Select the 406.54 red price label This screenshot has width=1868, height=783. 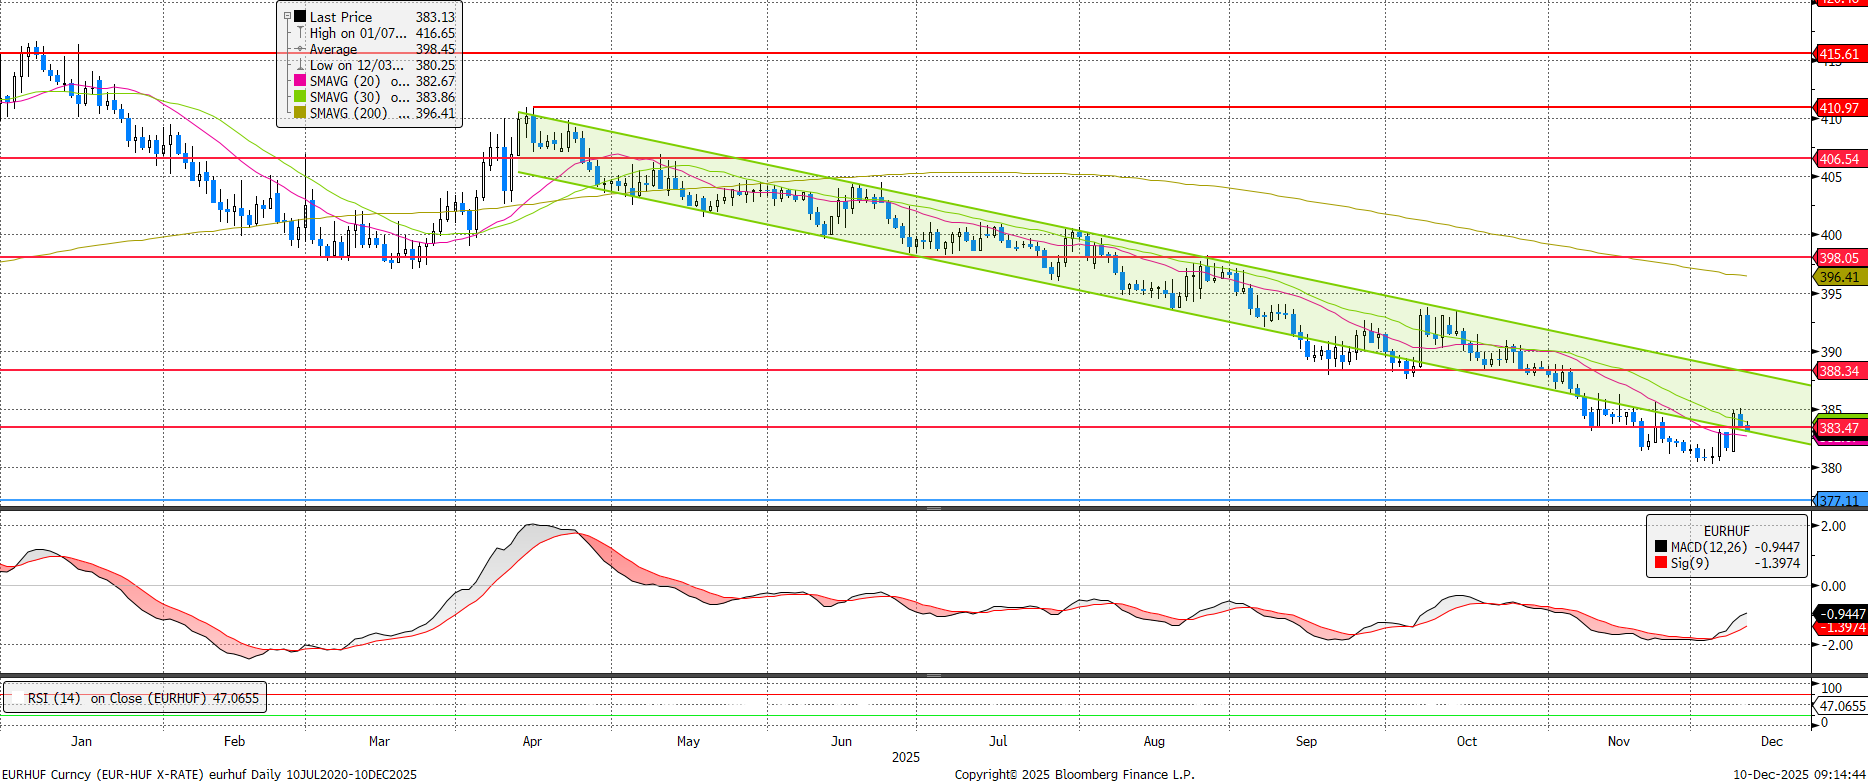pyautogui.click(x=1839, y=159)
